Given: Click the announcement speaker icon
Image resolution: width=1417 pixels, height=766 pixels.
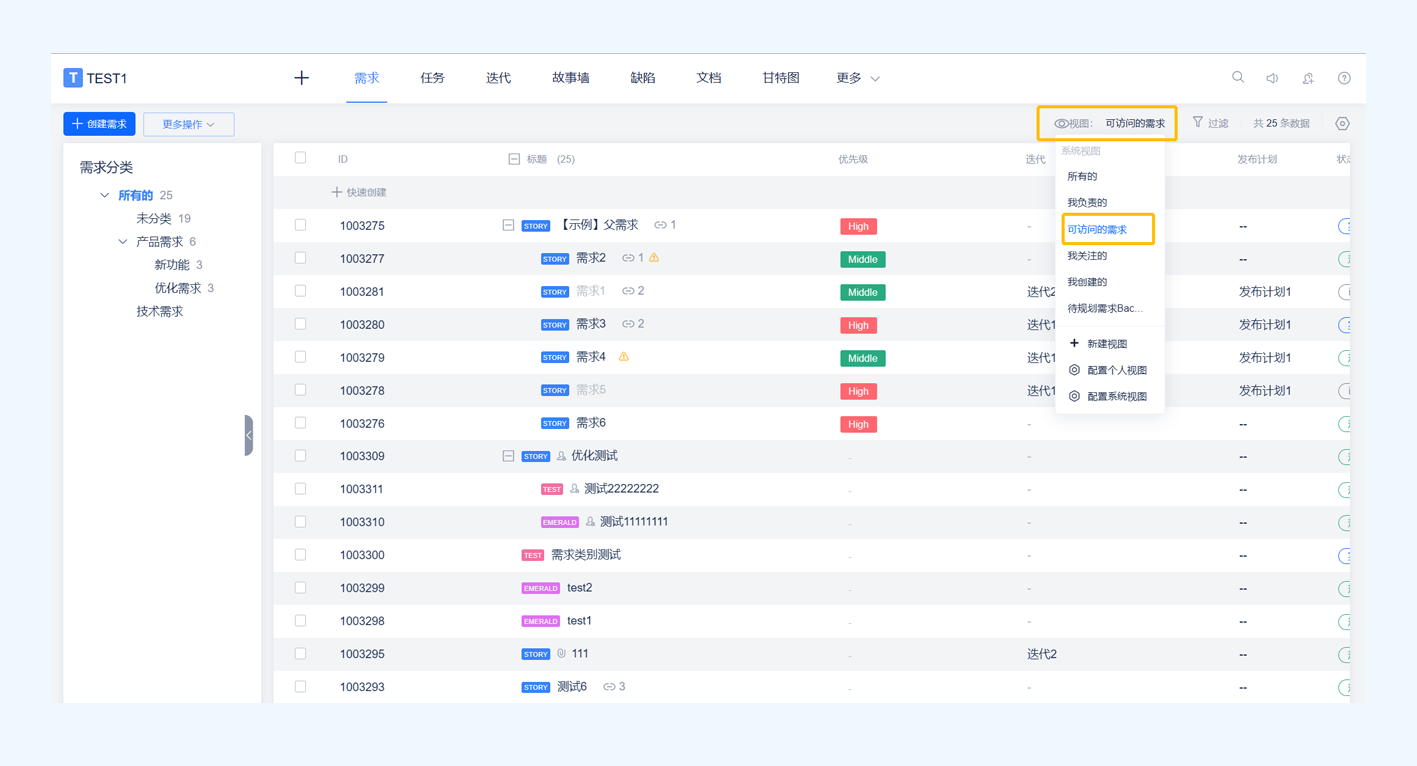Looking at the screenshot, I should click(1272, 78).
